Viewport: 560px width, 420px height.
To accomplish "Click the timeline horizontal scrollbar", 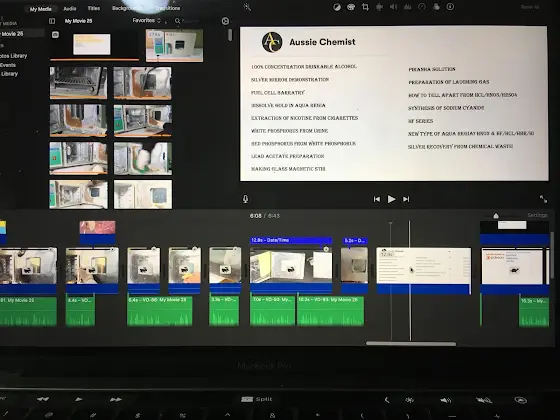I will [x=411, y=344].
